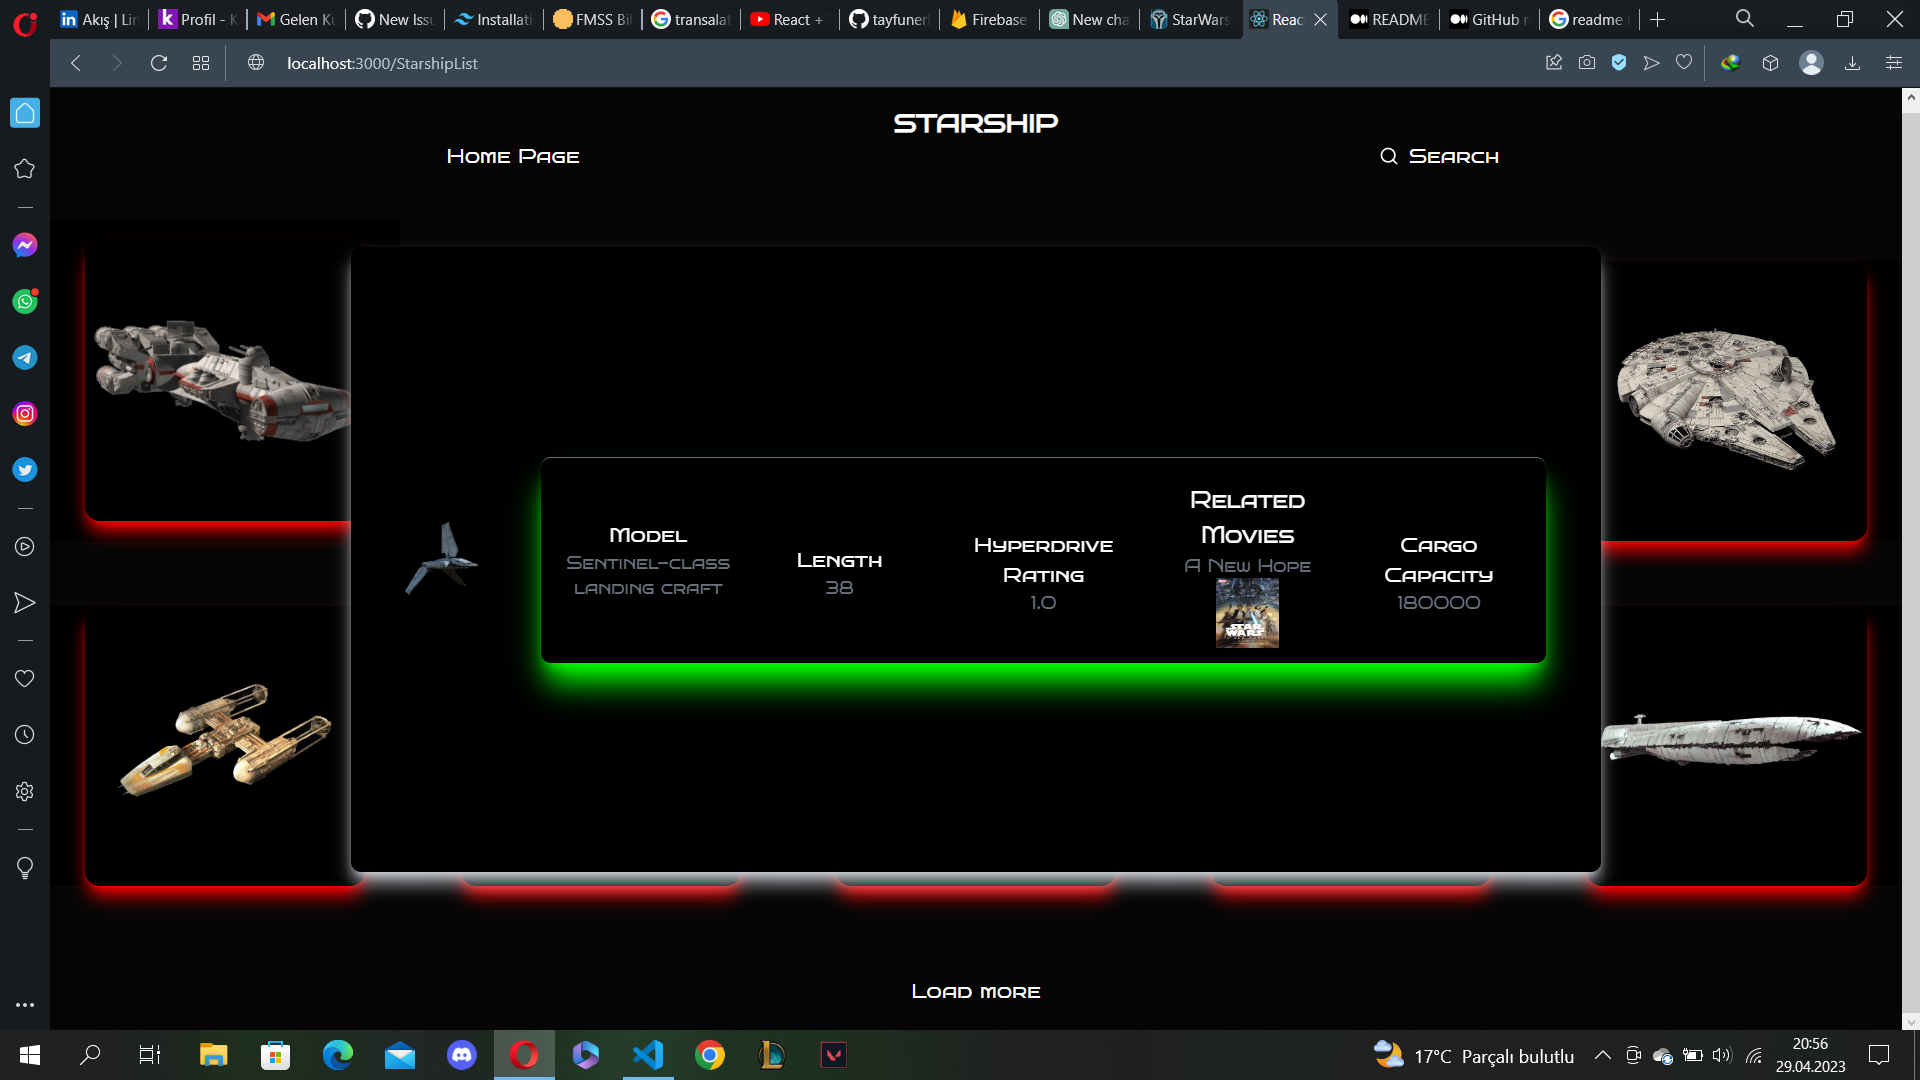The image size is (1920, 1080).
Task: Open the profile account icon
Action: [1811, 63]
